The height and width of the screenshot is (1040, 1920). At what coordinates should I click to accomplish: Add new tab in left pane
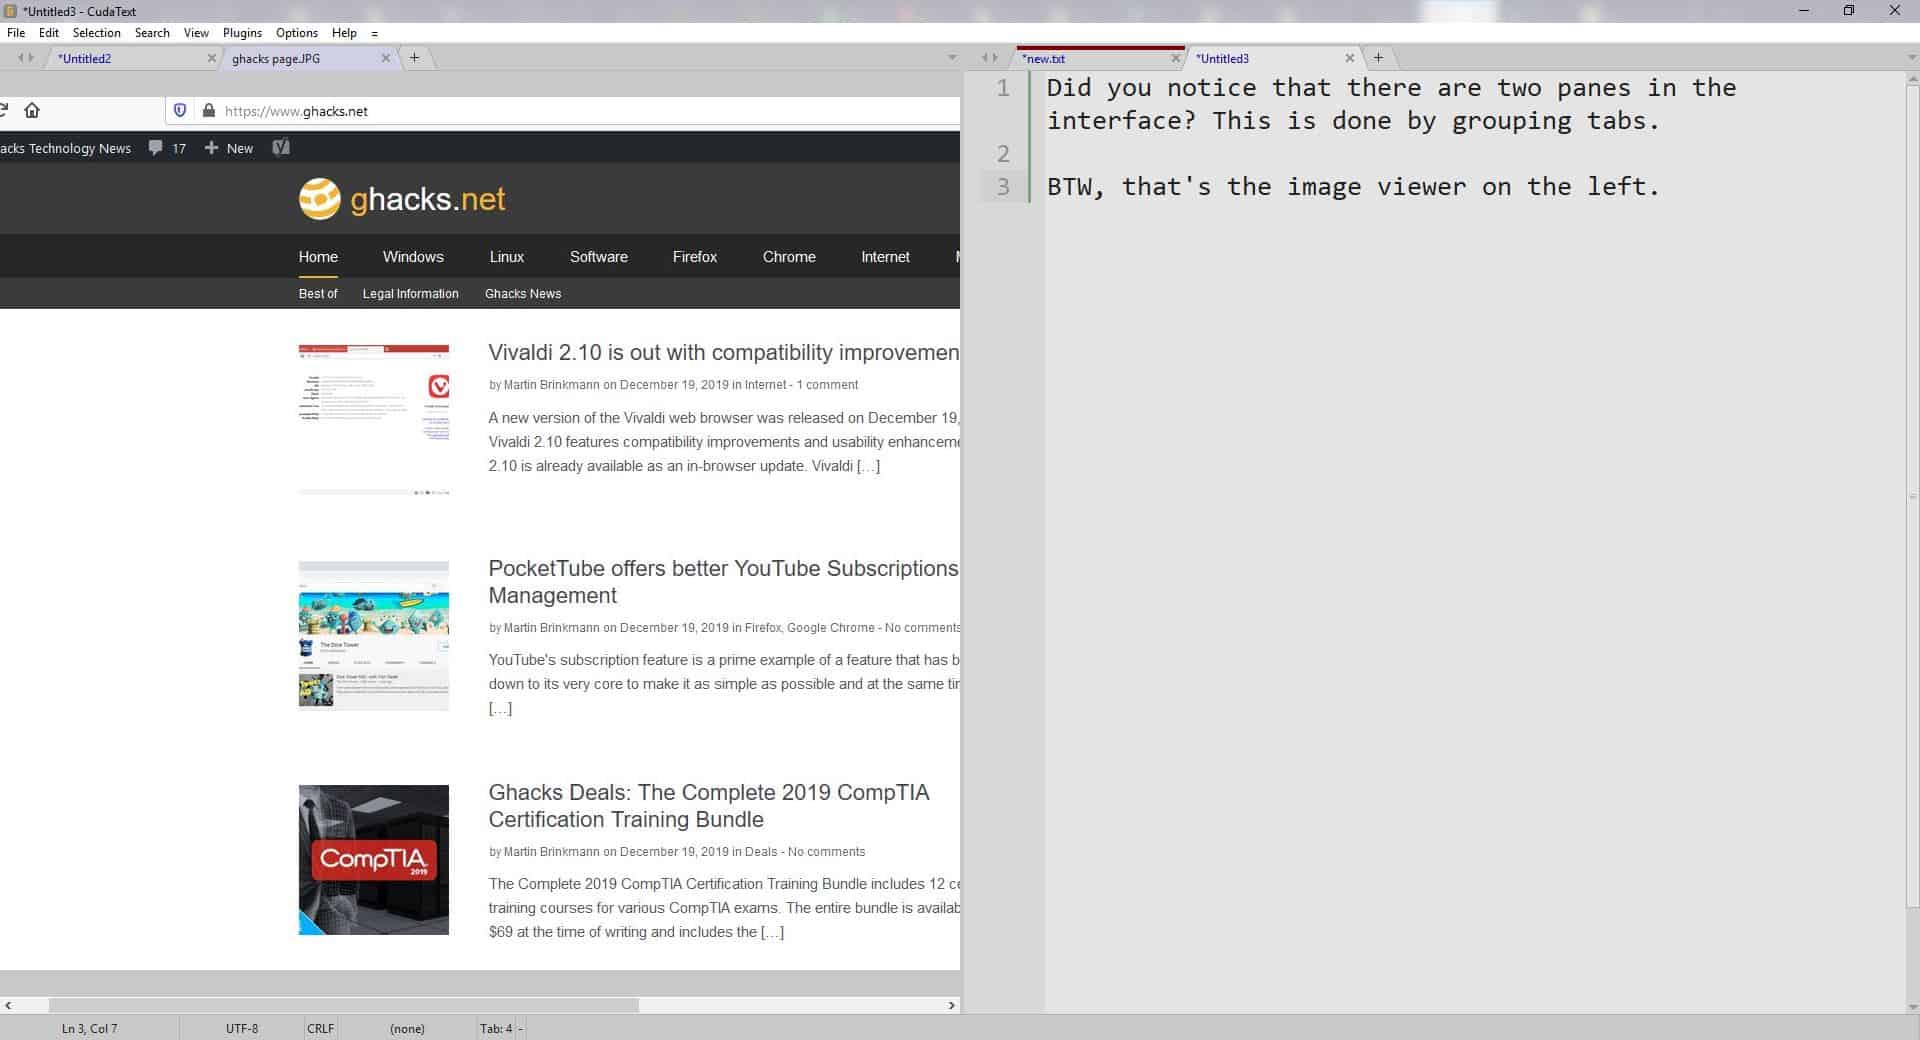(414, 58)
